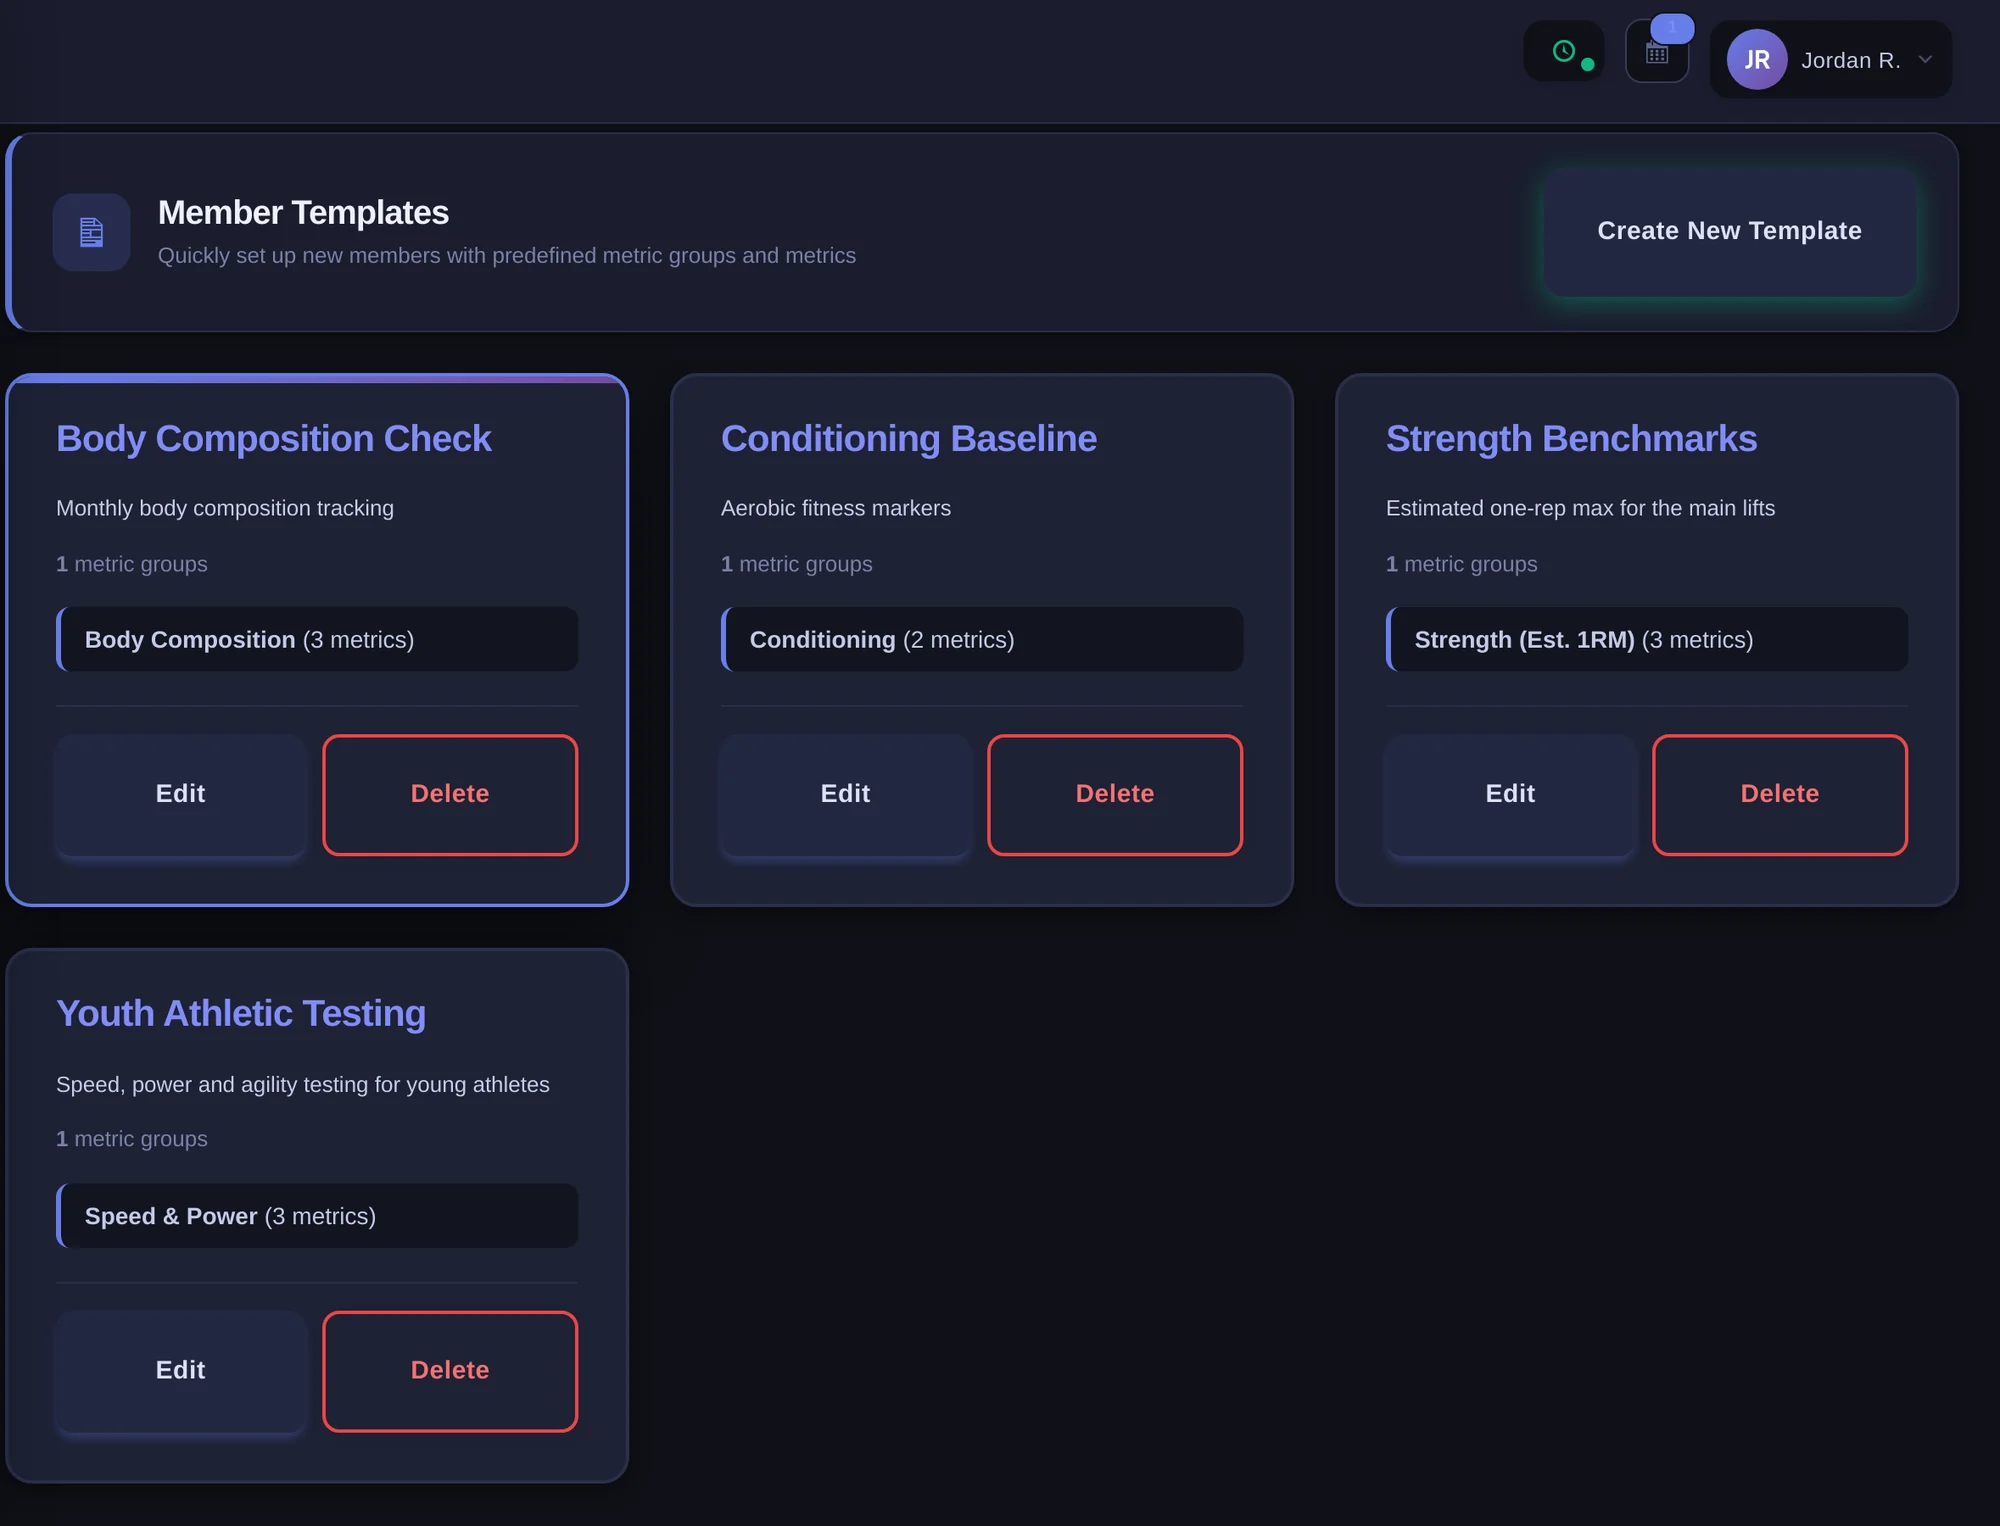Click the JR user avatar
Viewport: 2000px width, 1526px height.
click(1757, 60)
